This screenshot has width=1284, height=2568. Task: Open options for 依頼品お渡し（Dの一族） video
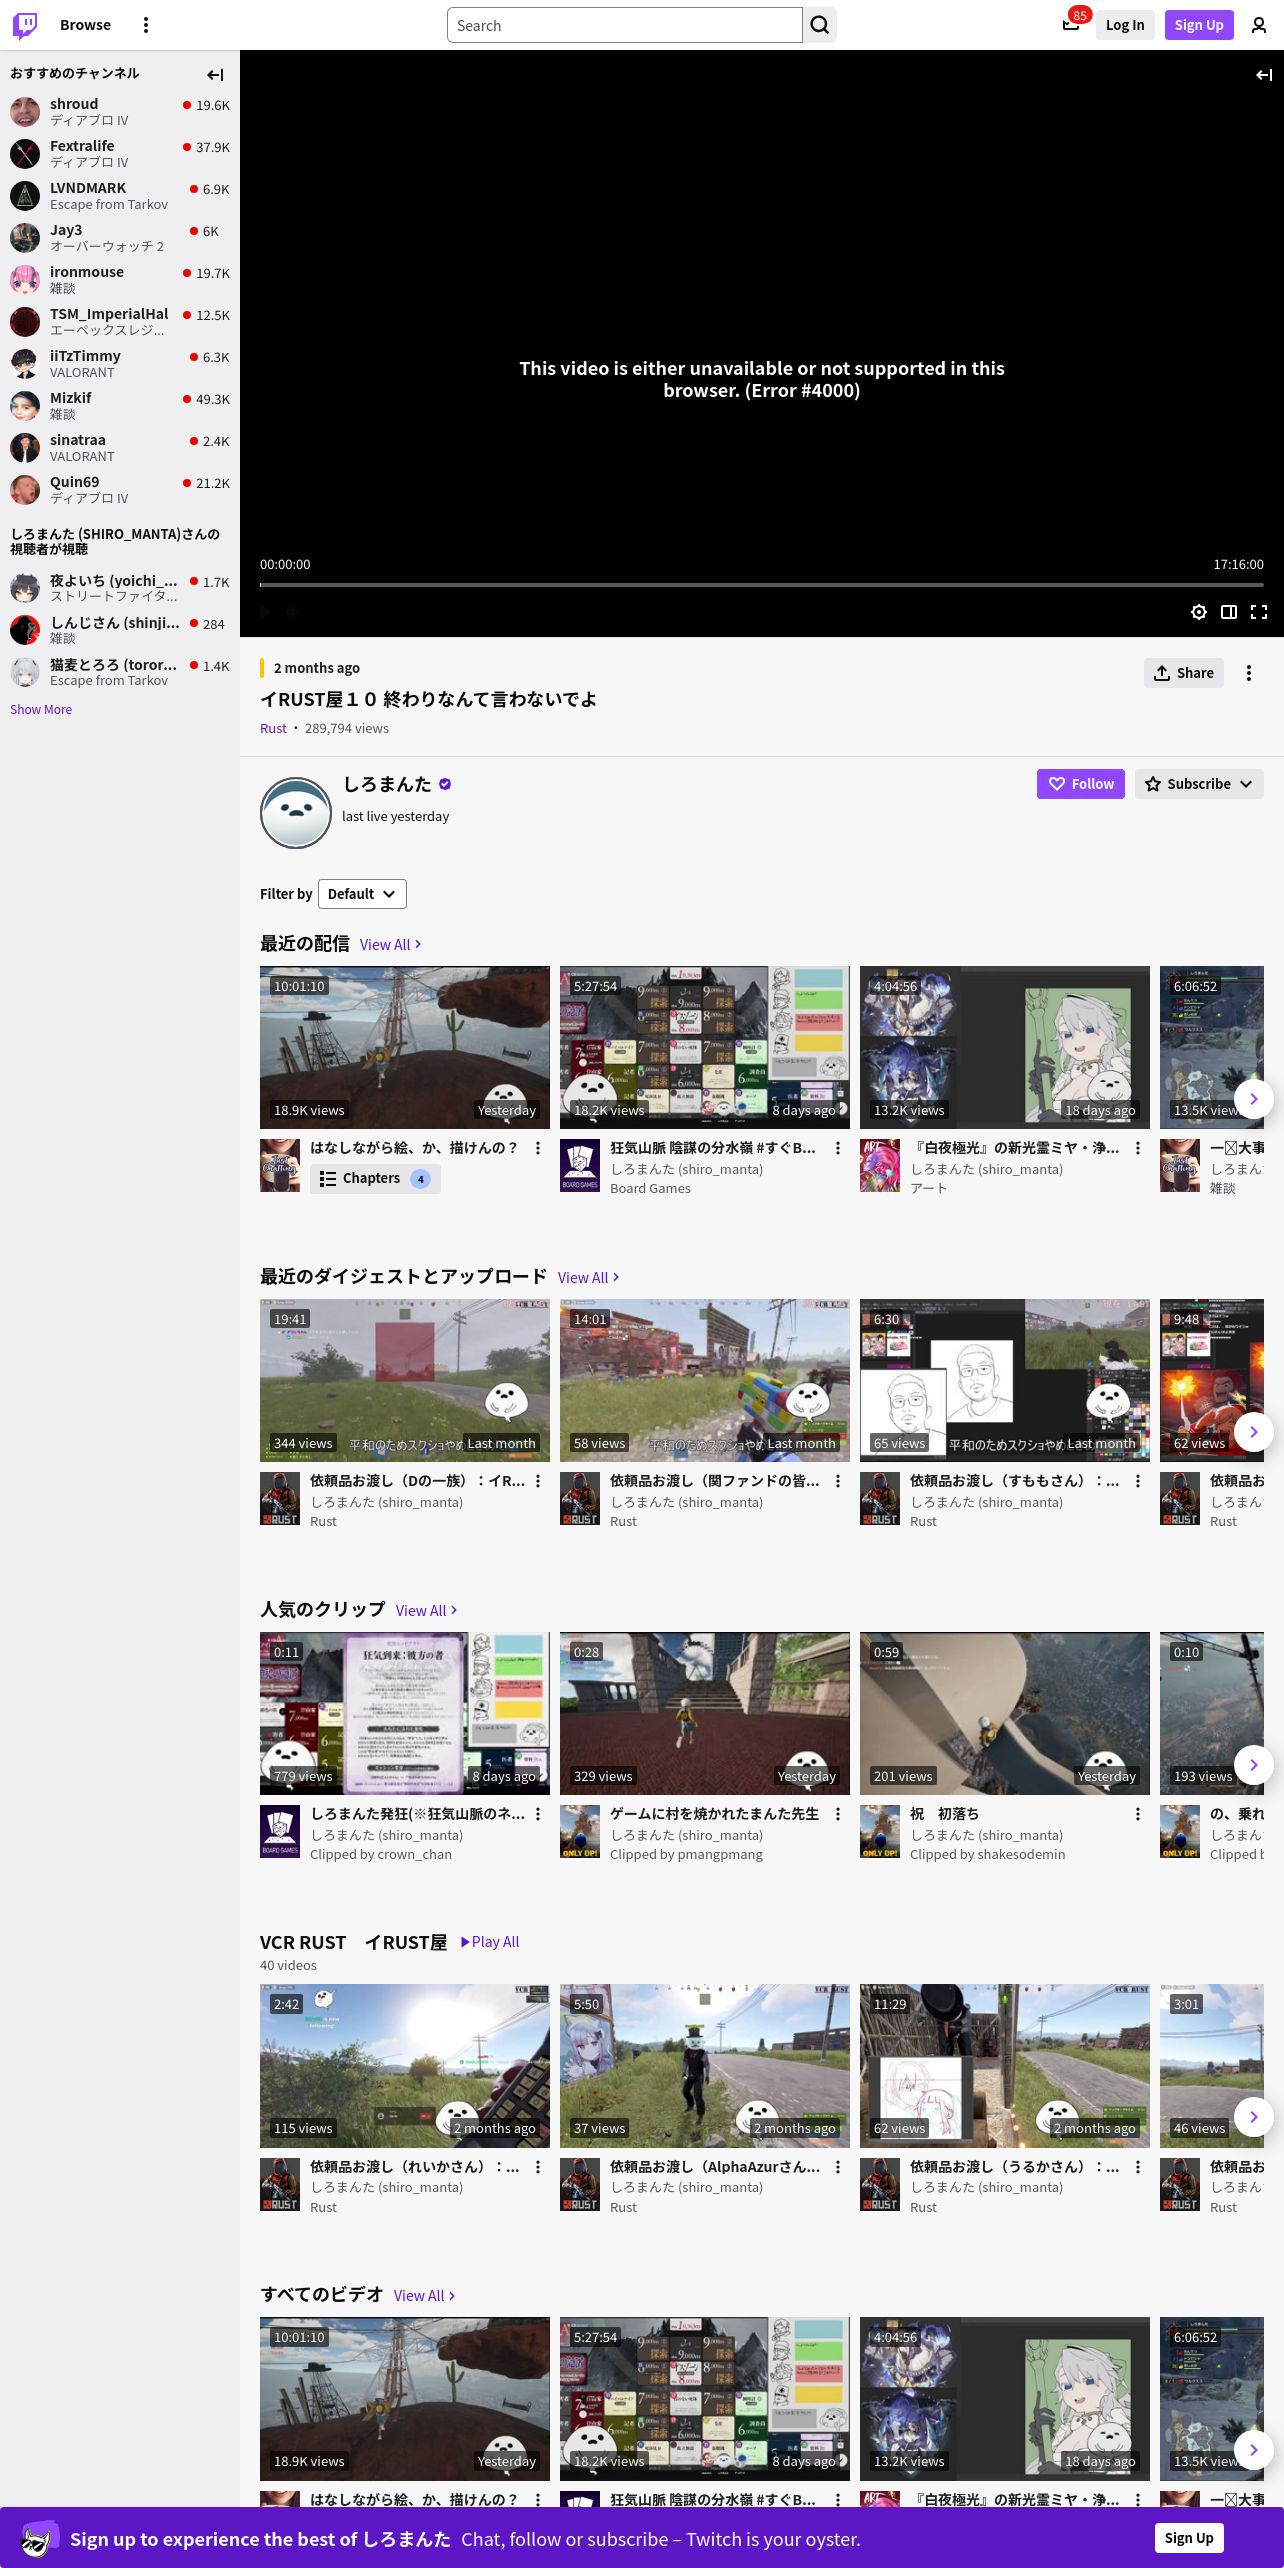pos(538,1481)
